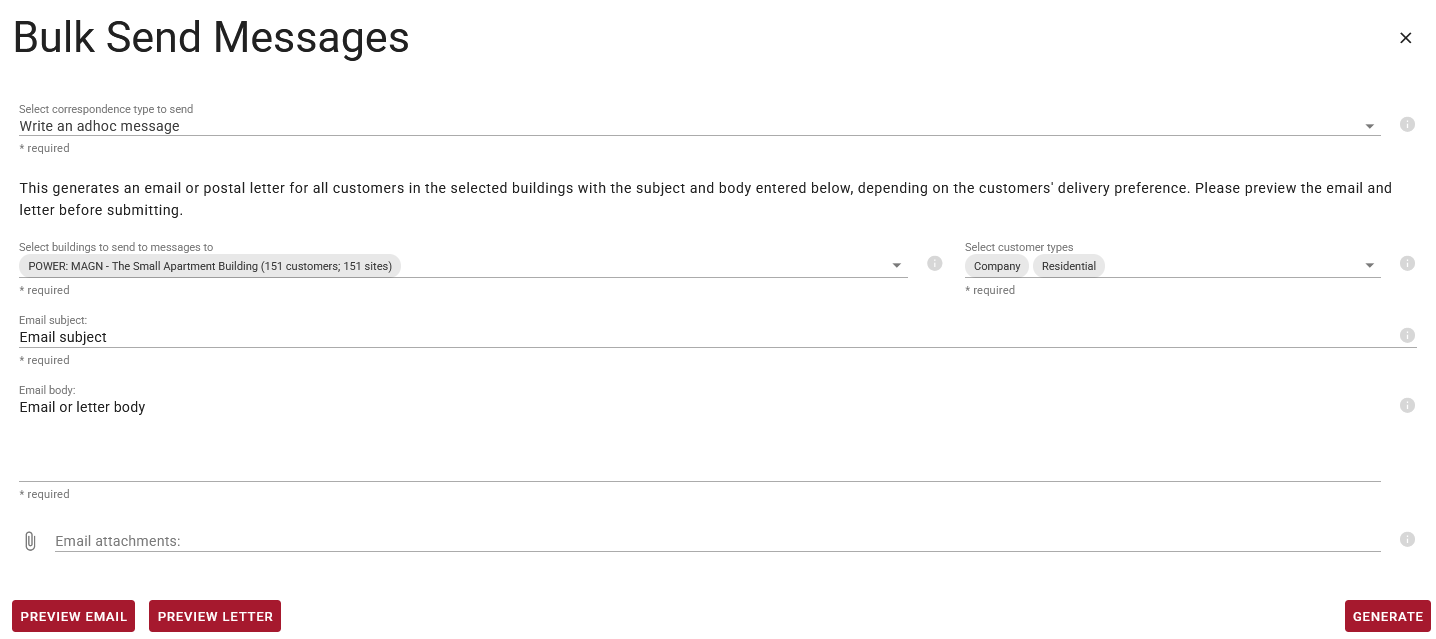Open the correspondence type dropdown
Image resolution: width=1436 pixels, height=639 pixels.
pyautogui.click(x=1369, y=127)
